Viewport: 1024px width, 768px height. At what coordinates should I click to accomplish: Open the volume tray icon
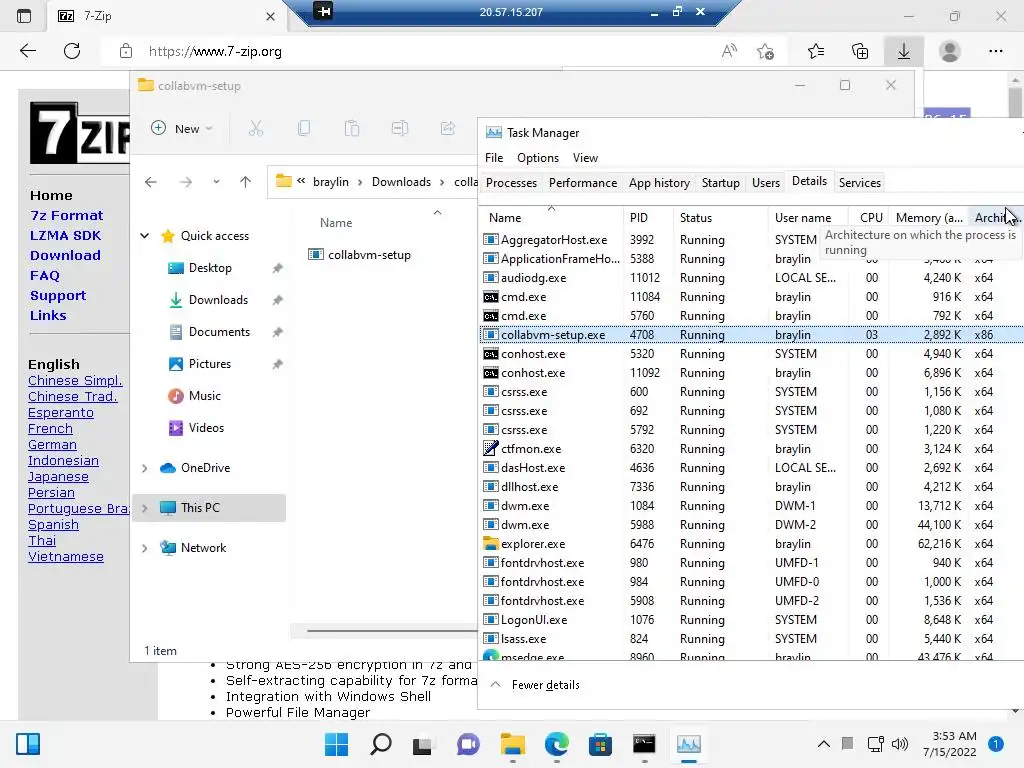click(x=900, y=744)
